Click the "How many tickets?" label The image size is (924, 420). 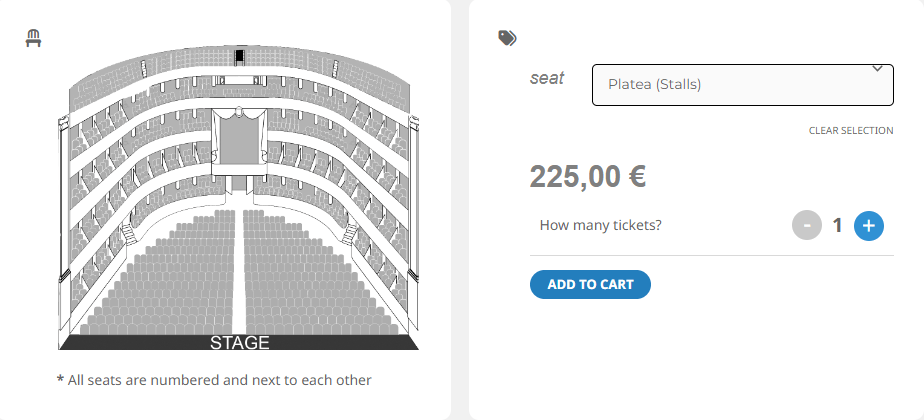tap(600, 225)
